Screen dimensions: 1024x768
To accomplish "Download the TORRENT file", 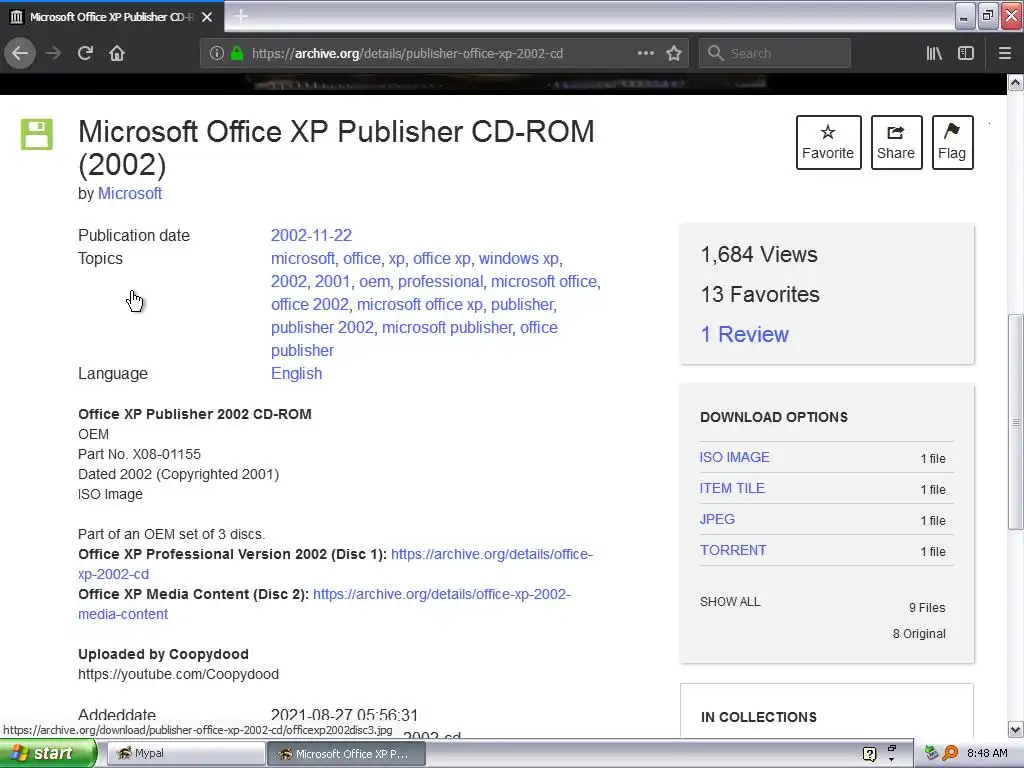I will tap(733, 550).
